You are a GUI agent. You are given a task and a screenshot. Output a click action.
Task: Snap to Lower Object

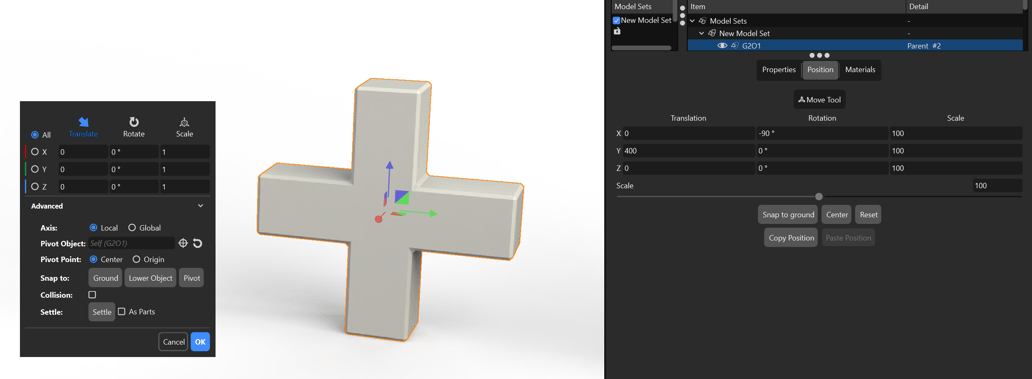151,278
